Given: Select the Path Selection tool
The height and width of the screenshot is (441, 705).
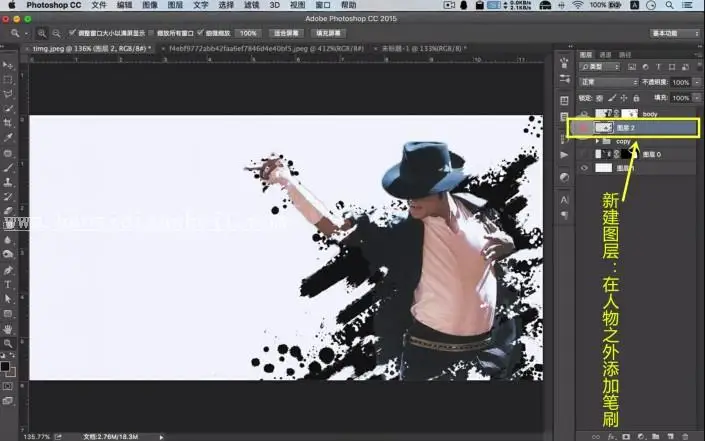Looking at the screenshot, I should point(8,299).
